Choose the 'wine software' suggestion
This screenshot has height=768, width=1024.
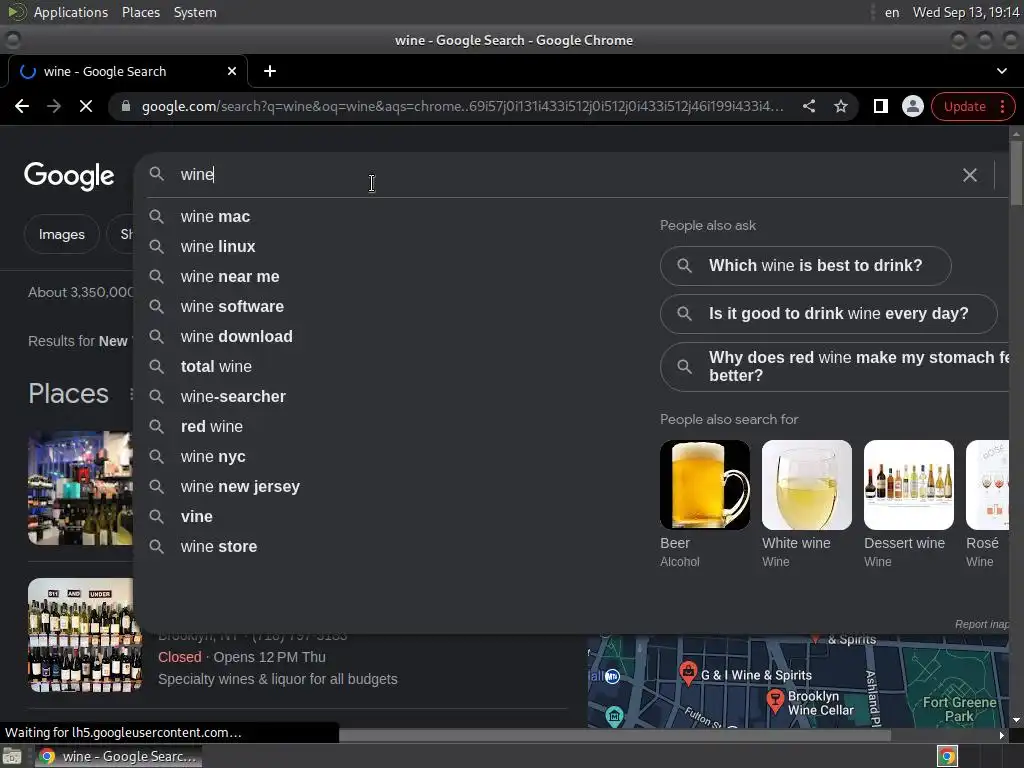coord(232,307)
